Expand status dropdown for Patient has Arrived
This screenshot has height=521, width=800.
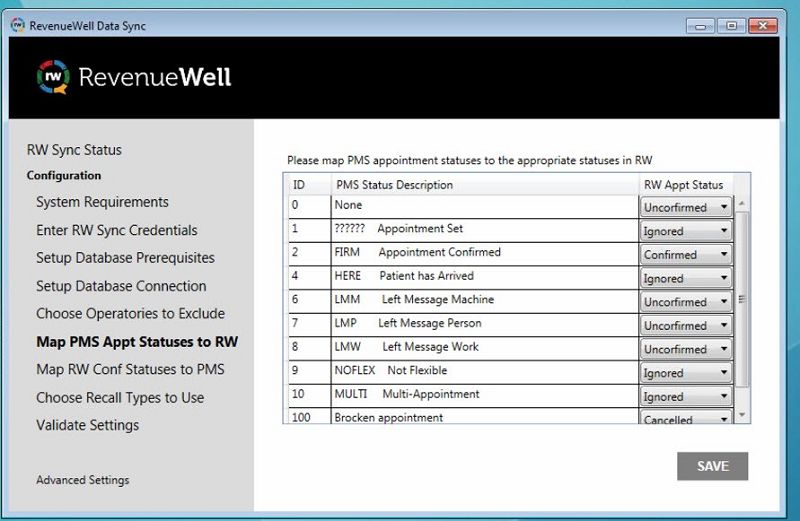coord(688,279)
